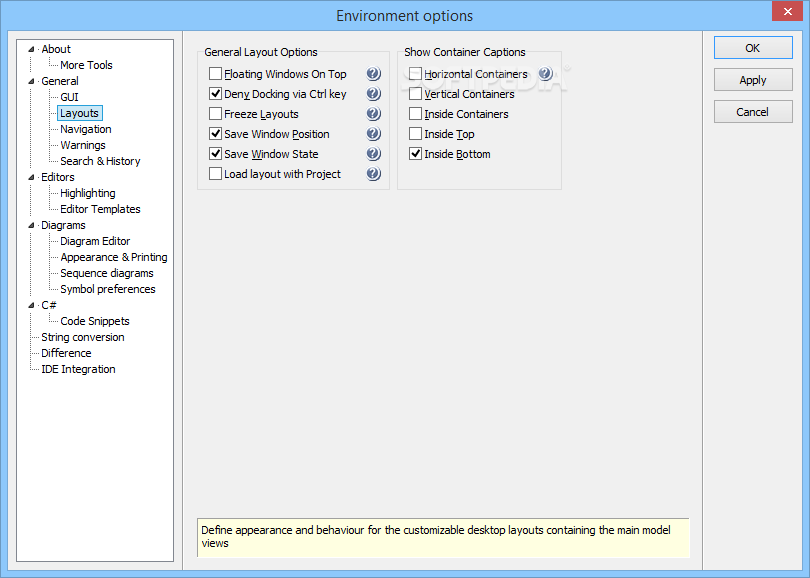Open Sequence diagrams settings
Image resolution: width=810 pixels, height=578 pixels.
tap(107, 273)
